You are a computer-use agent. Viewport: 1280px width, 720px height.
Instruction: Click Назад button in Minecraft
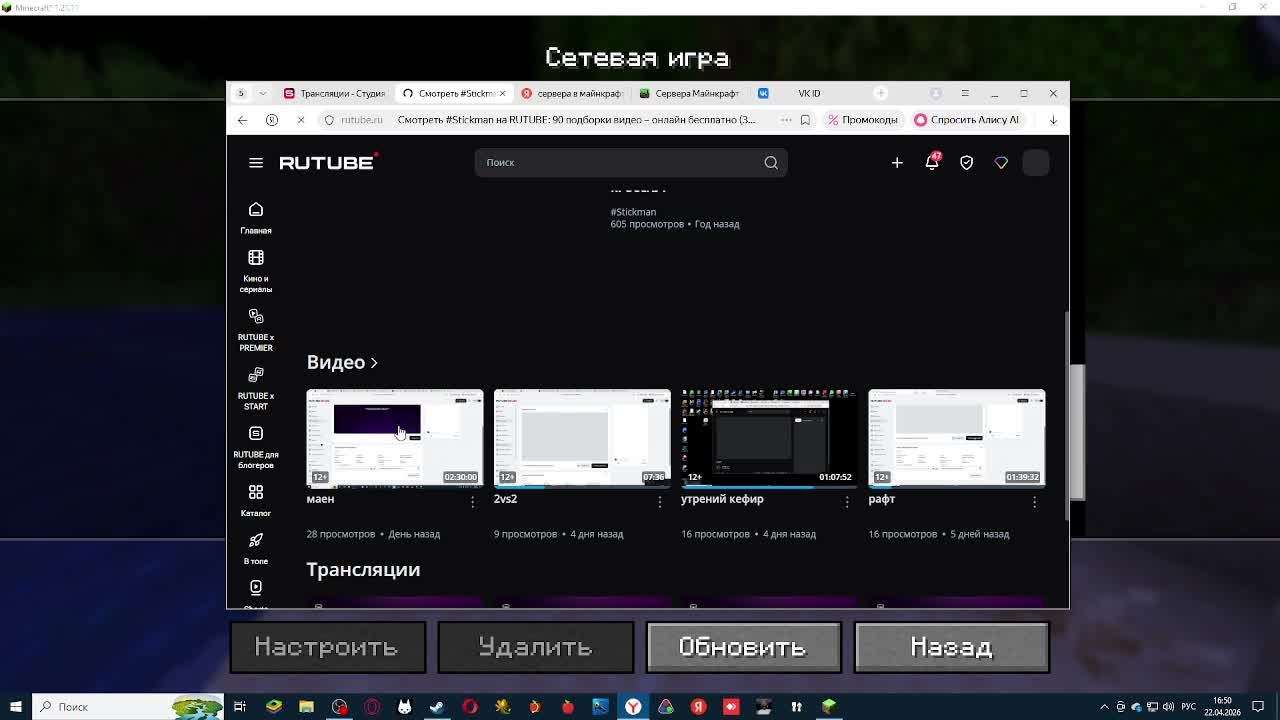(x=951, y=647)
